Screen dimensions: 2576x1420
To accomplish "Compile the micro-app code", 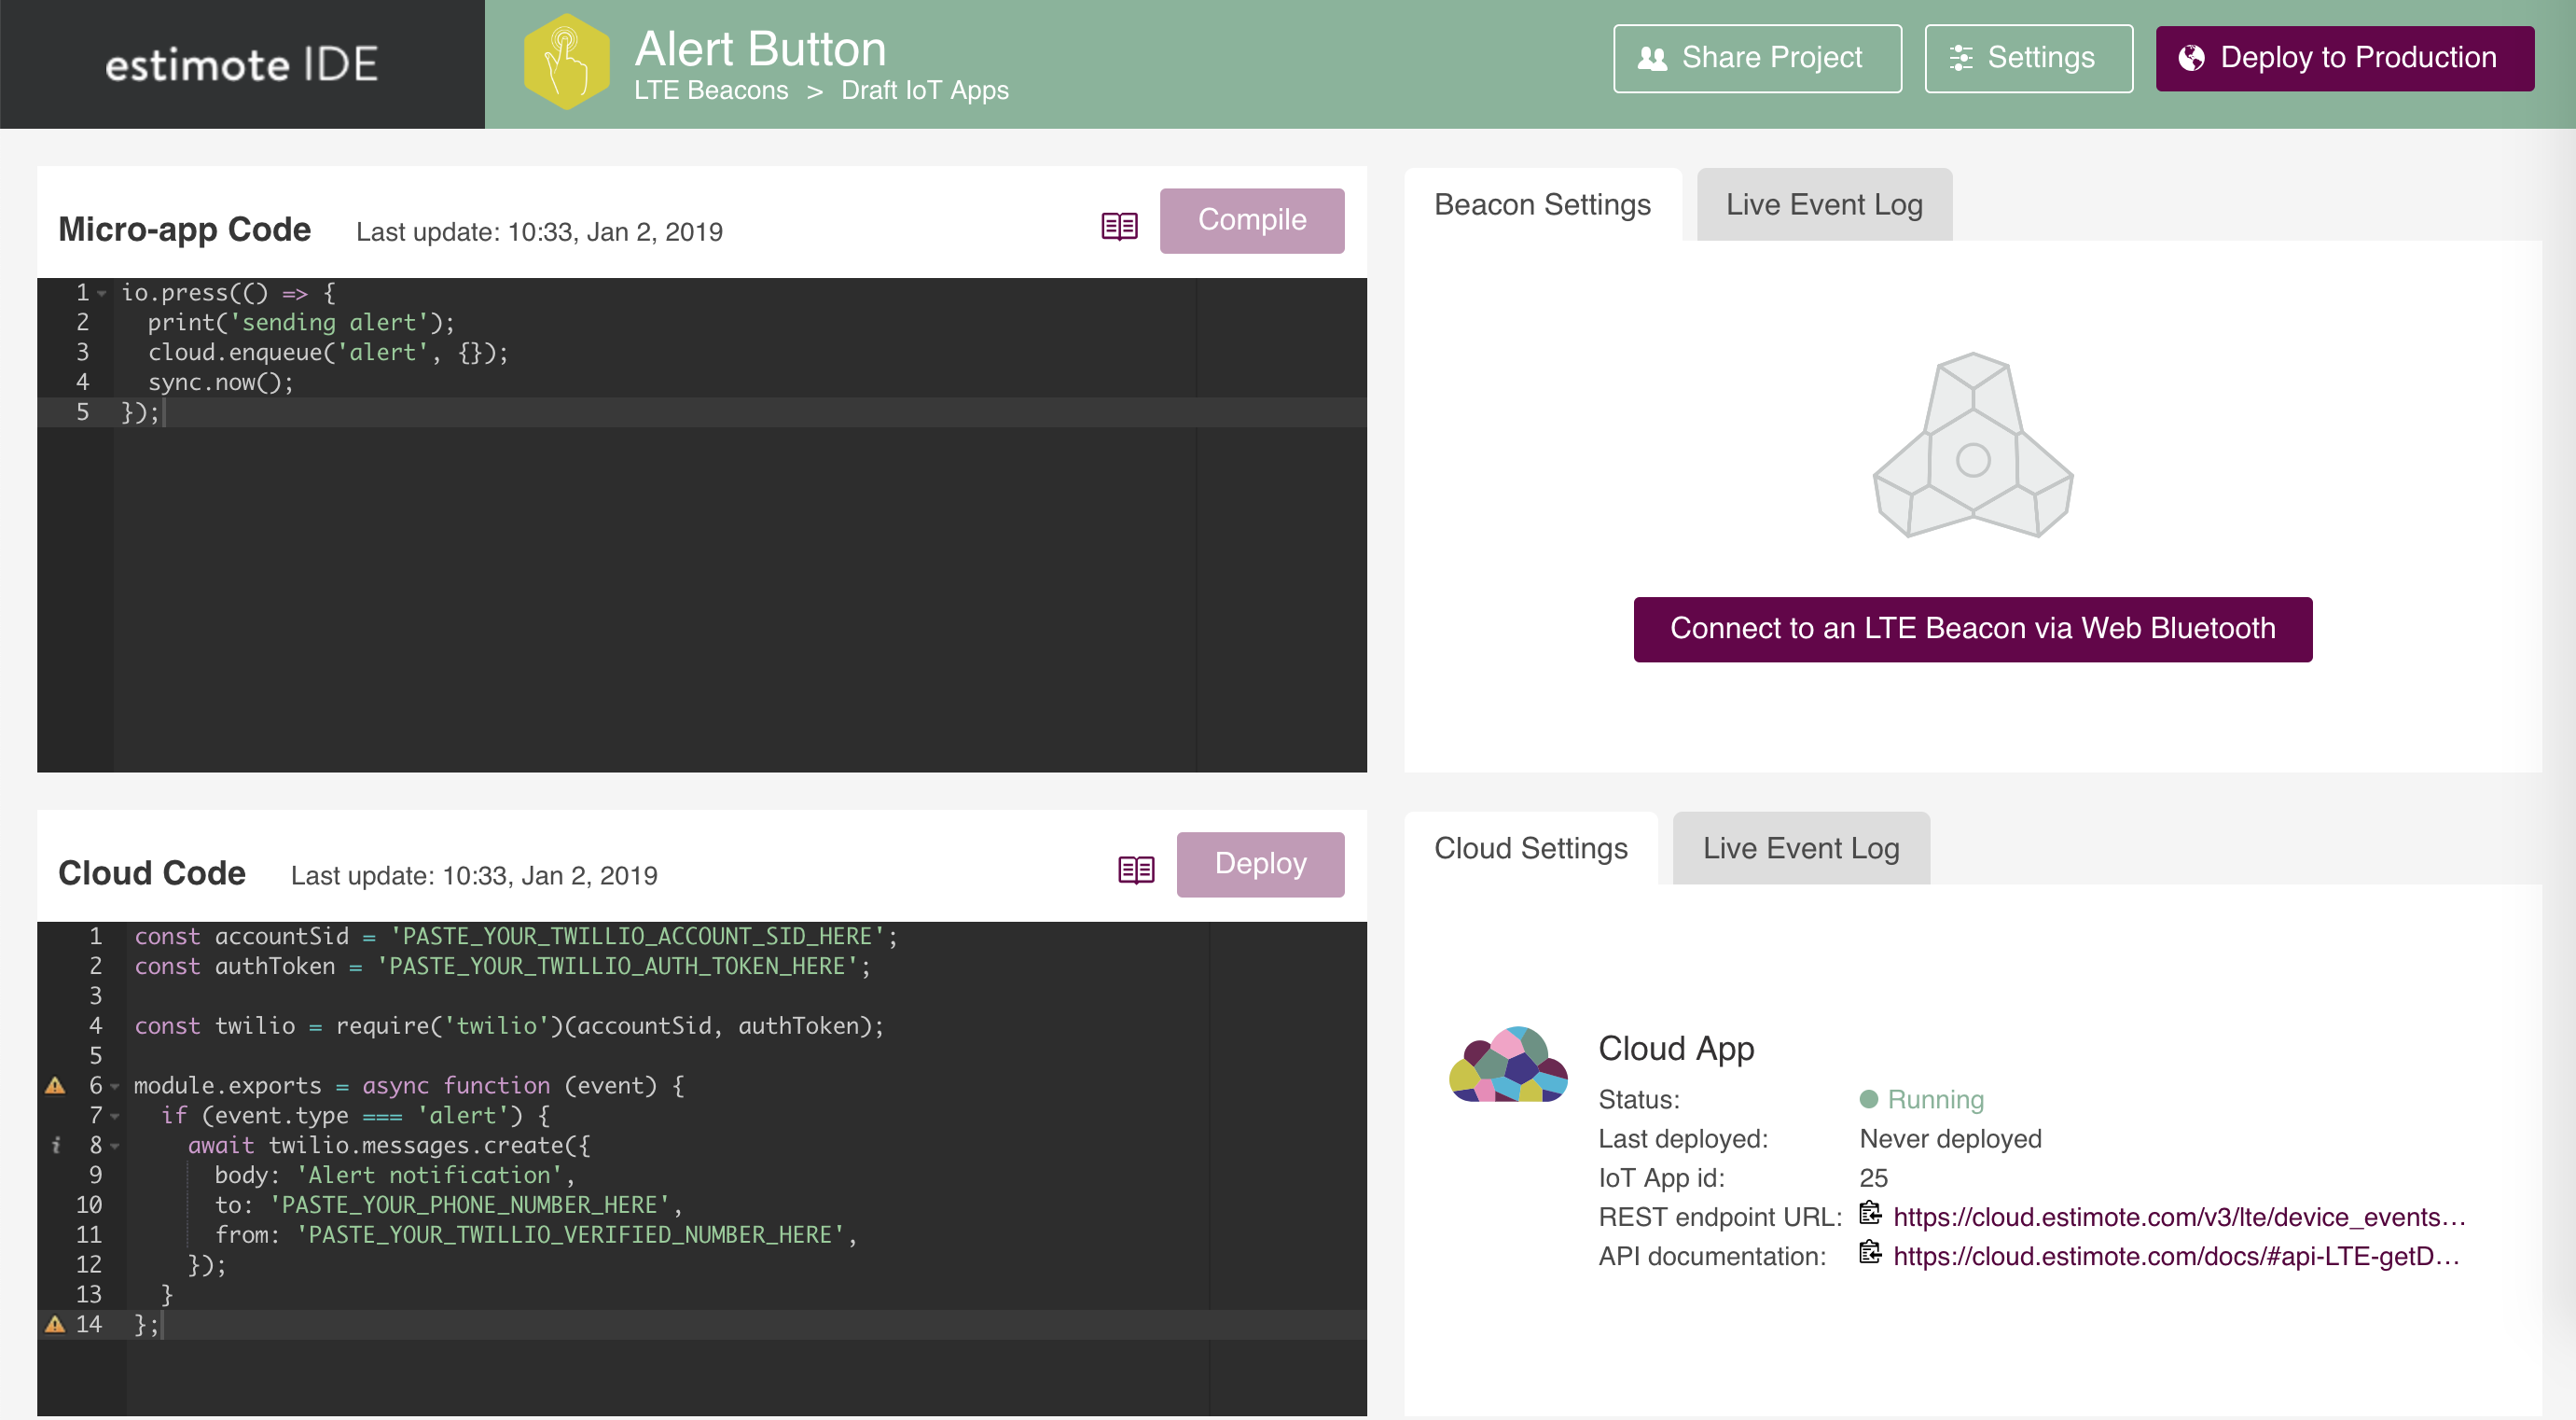I will coord(1252,220).
